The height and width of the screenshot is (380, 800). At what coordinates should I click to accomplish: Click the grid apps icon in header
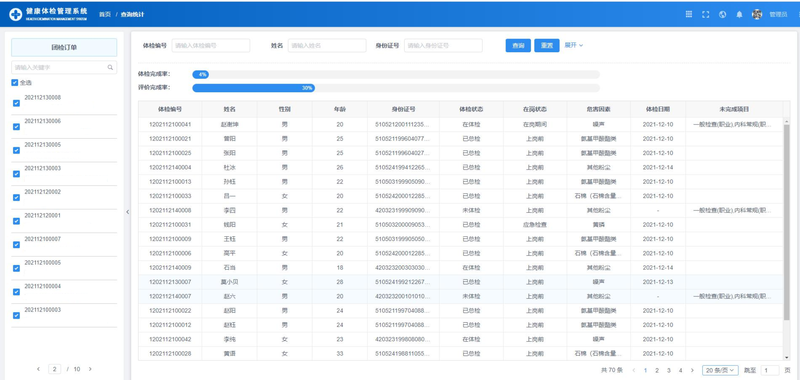pos(689,14)
